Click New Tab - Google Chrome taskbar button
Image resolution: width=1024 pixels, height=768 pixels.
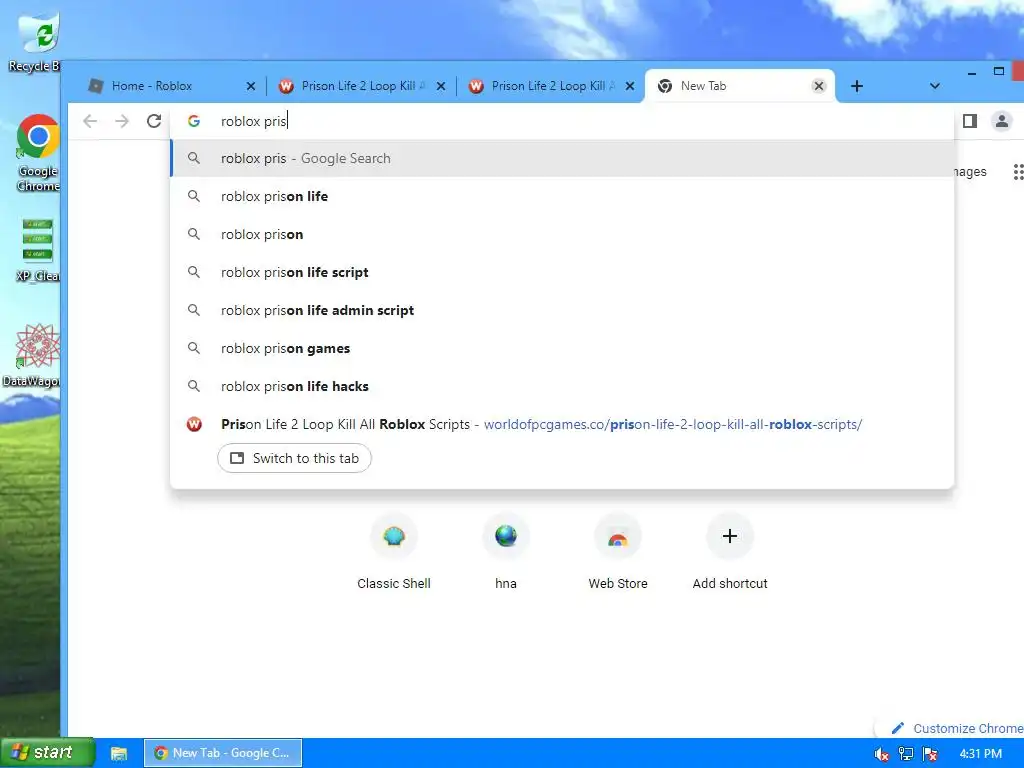[223, 753]
